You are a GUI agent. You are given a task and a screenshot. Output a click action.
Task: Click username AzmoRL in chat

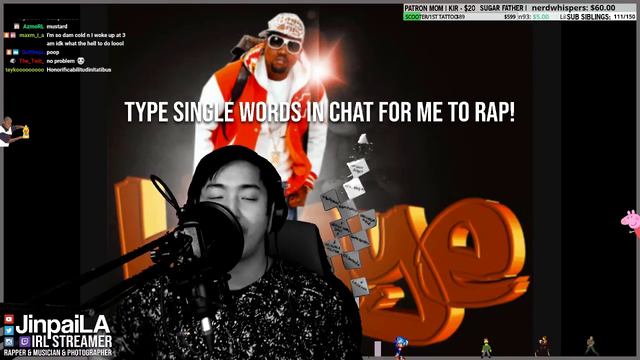(33, 27)
